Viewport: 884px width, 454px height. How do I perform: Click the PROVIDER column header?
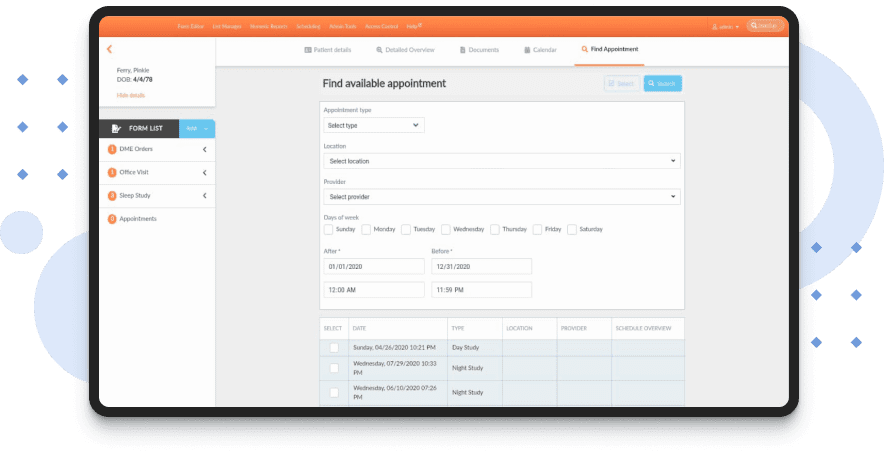pyautogui.click(x=584, y=328)
